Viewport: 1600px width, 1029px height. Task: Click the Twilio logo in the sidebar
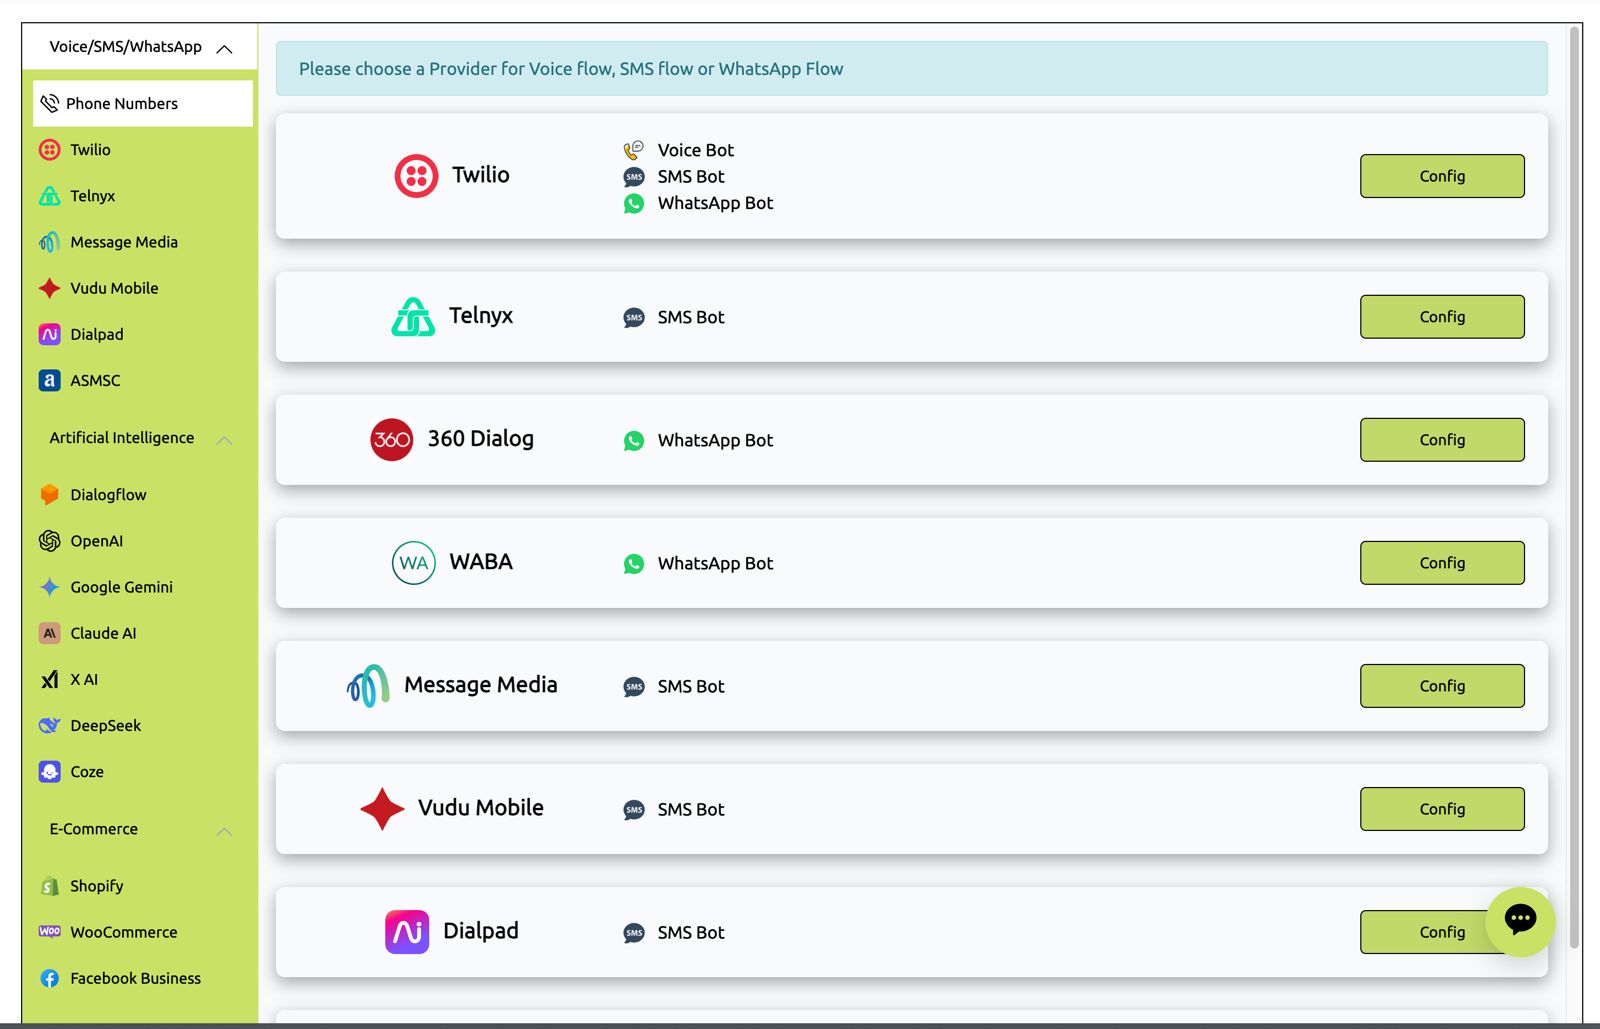[49, 150]
